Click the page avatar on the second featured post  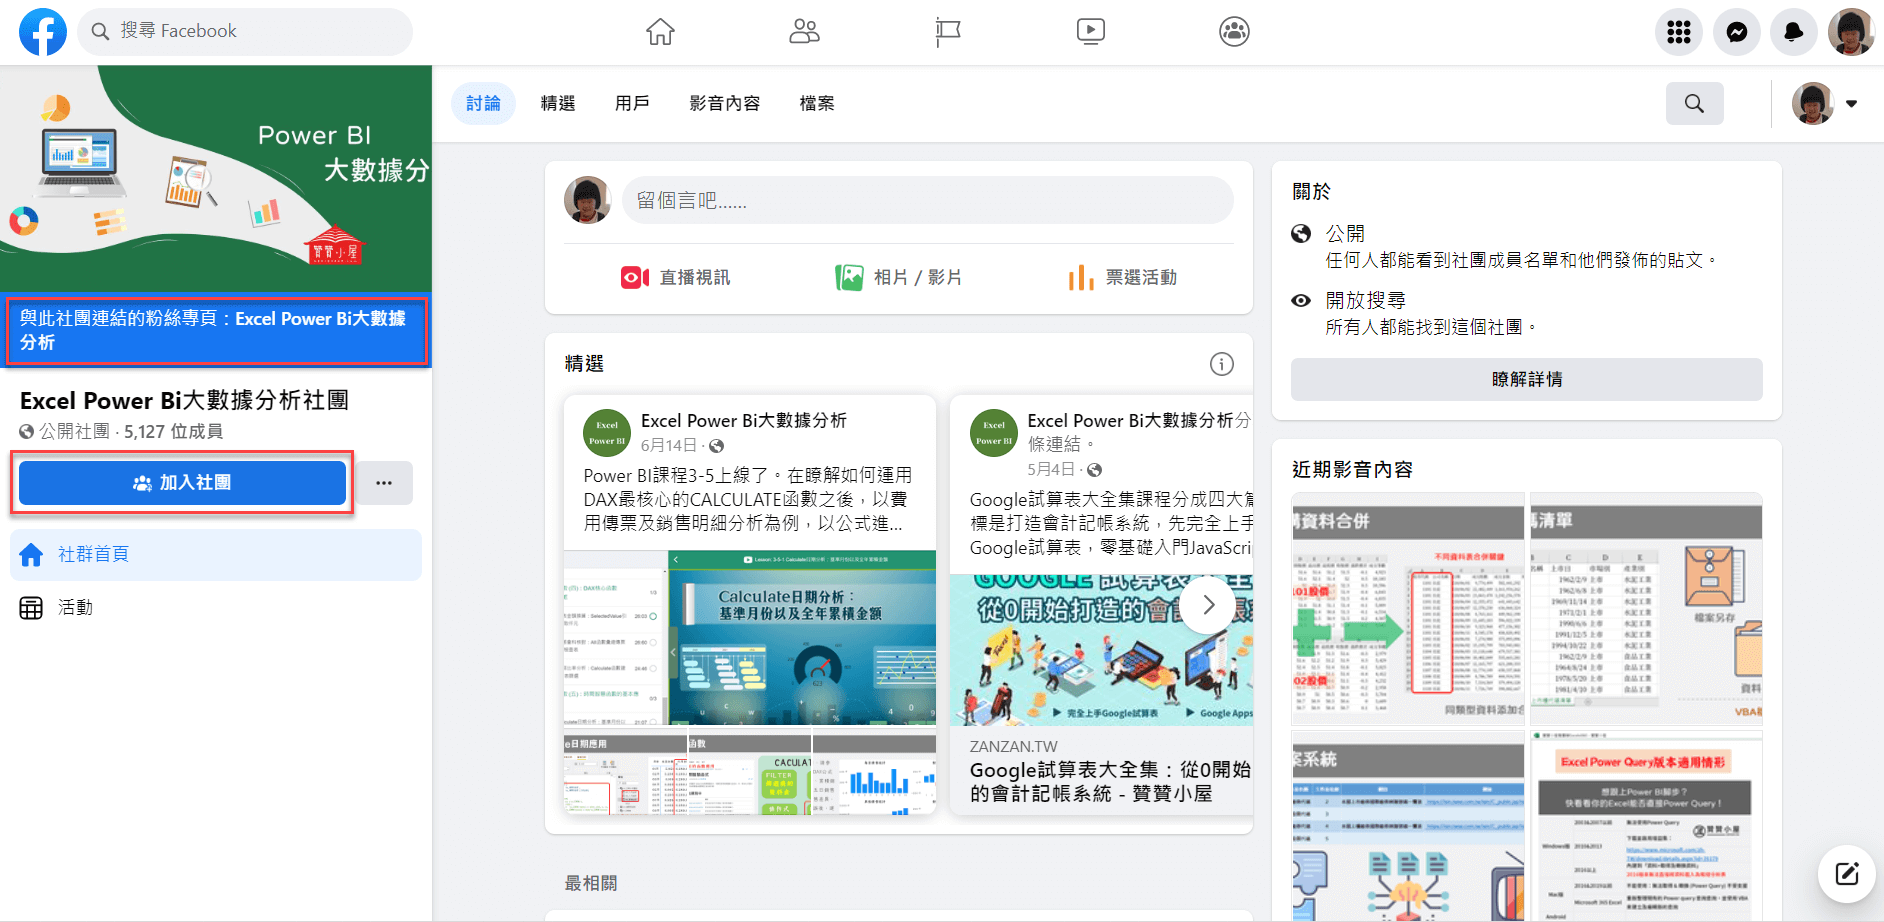click(994, 433)
